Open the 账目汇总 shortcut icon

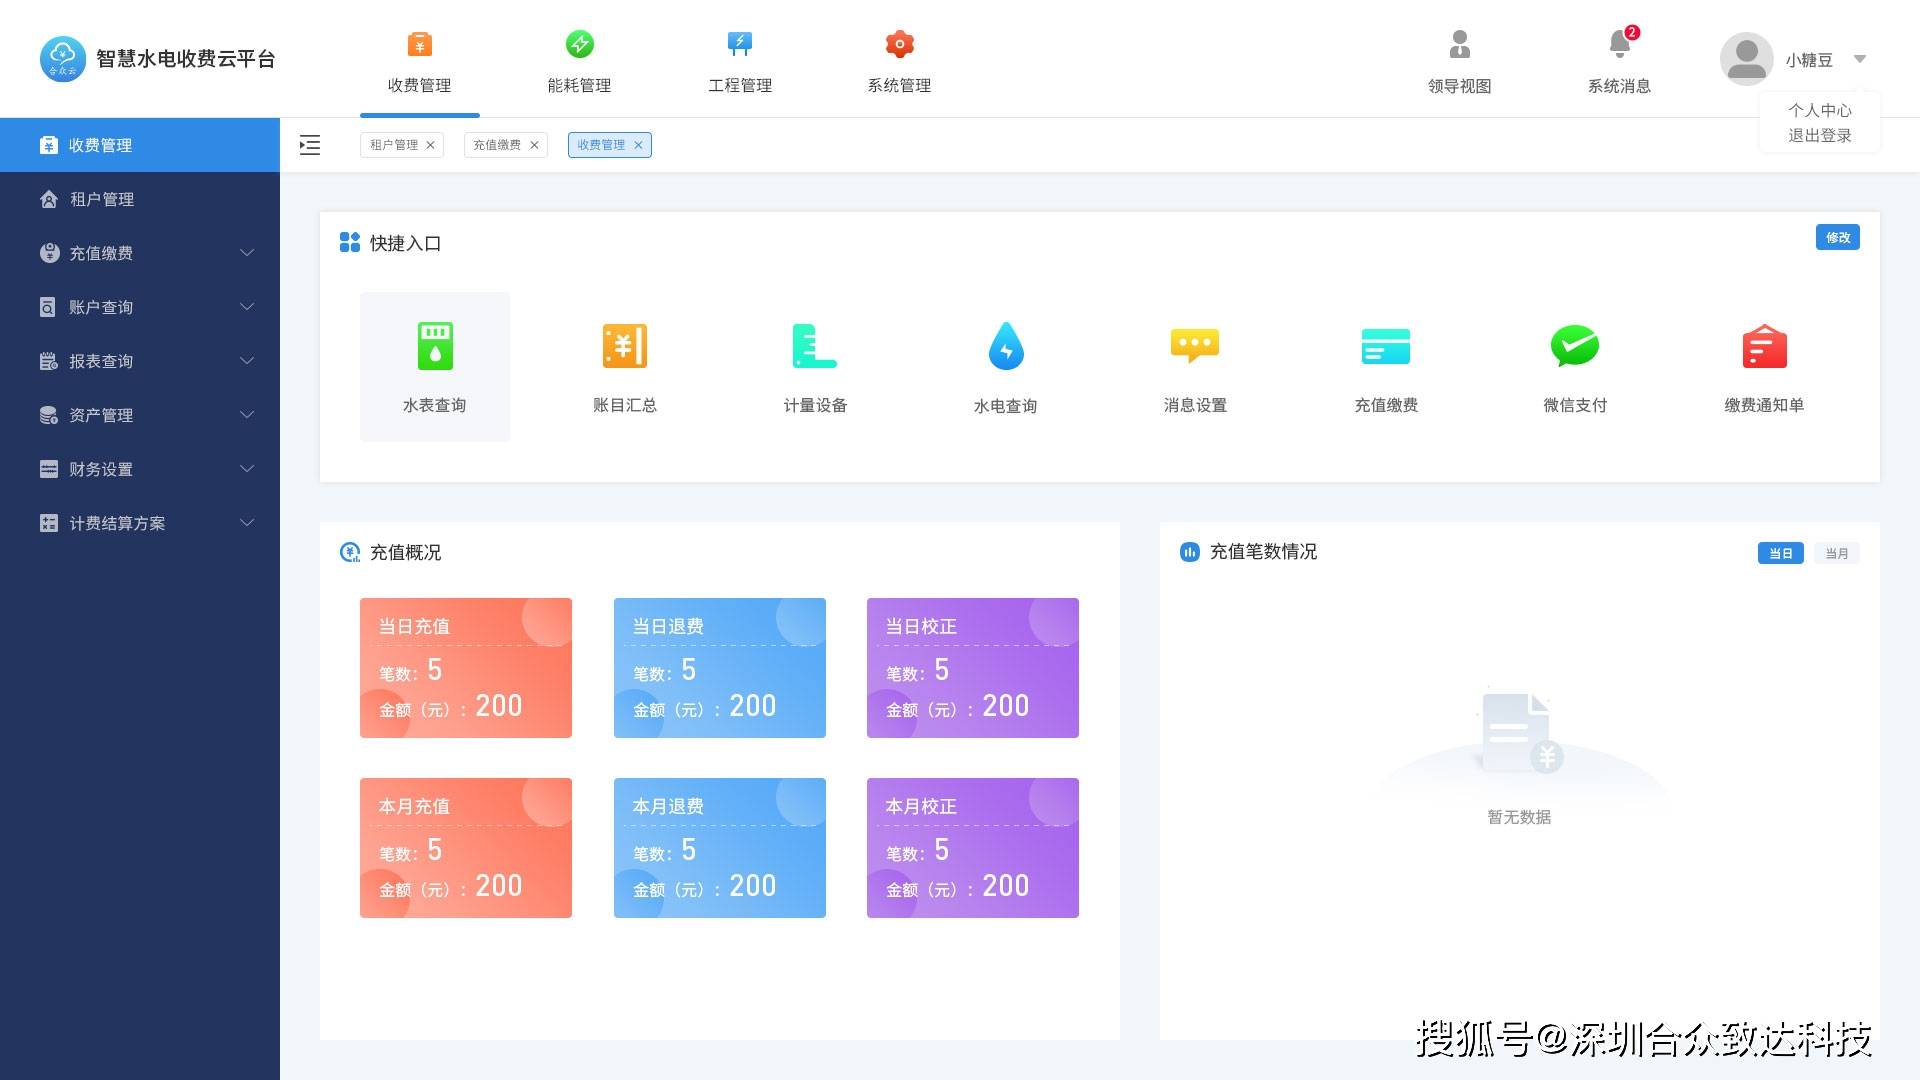coord(624,347)
